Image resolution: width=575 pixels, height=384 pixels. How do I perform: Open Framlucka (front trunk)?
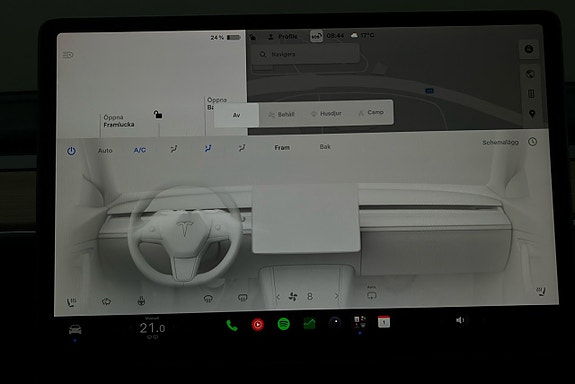(118, 121)
